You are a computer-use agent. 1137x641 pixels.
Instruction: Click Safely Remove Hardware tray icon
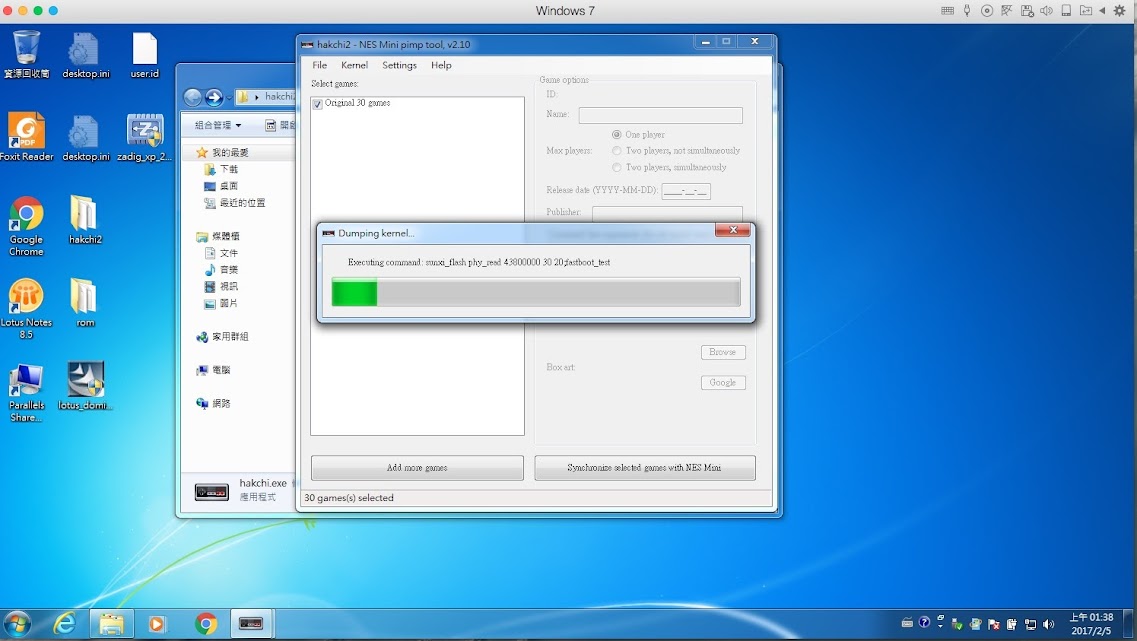pyautogui.click(x=957, y=624)
